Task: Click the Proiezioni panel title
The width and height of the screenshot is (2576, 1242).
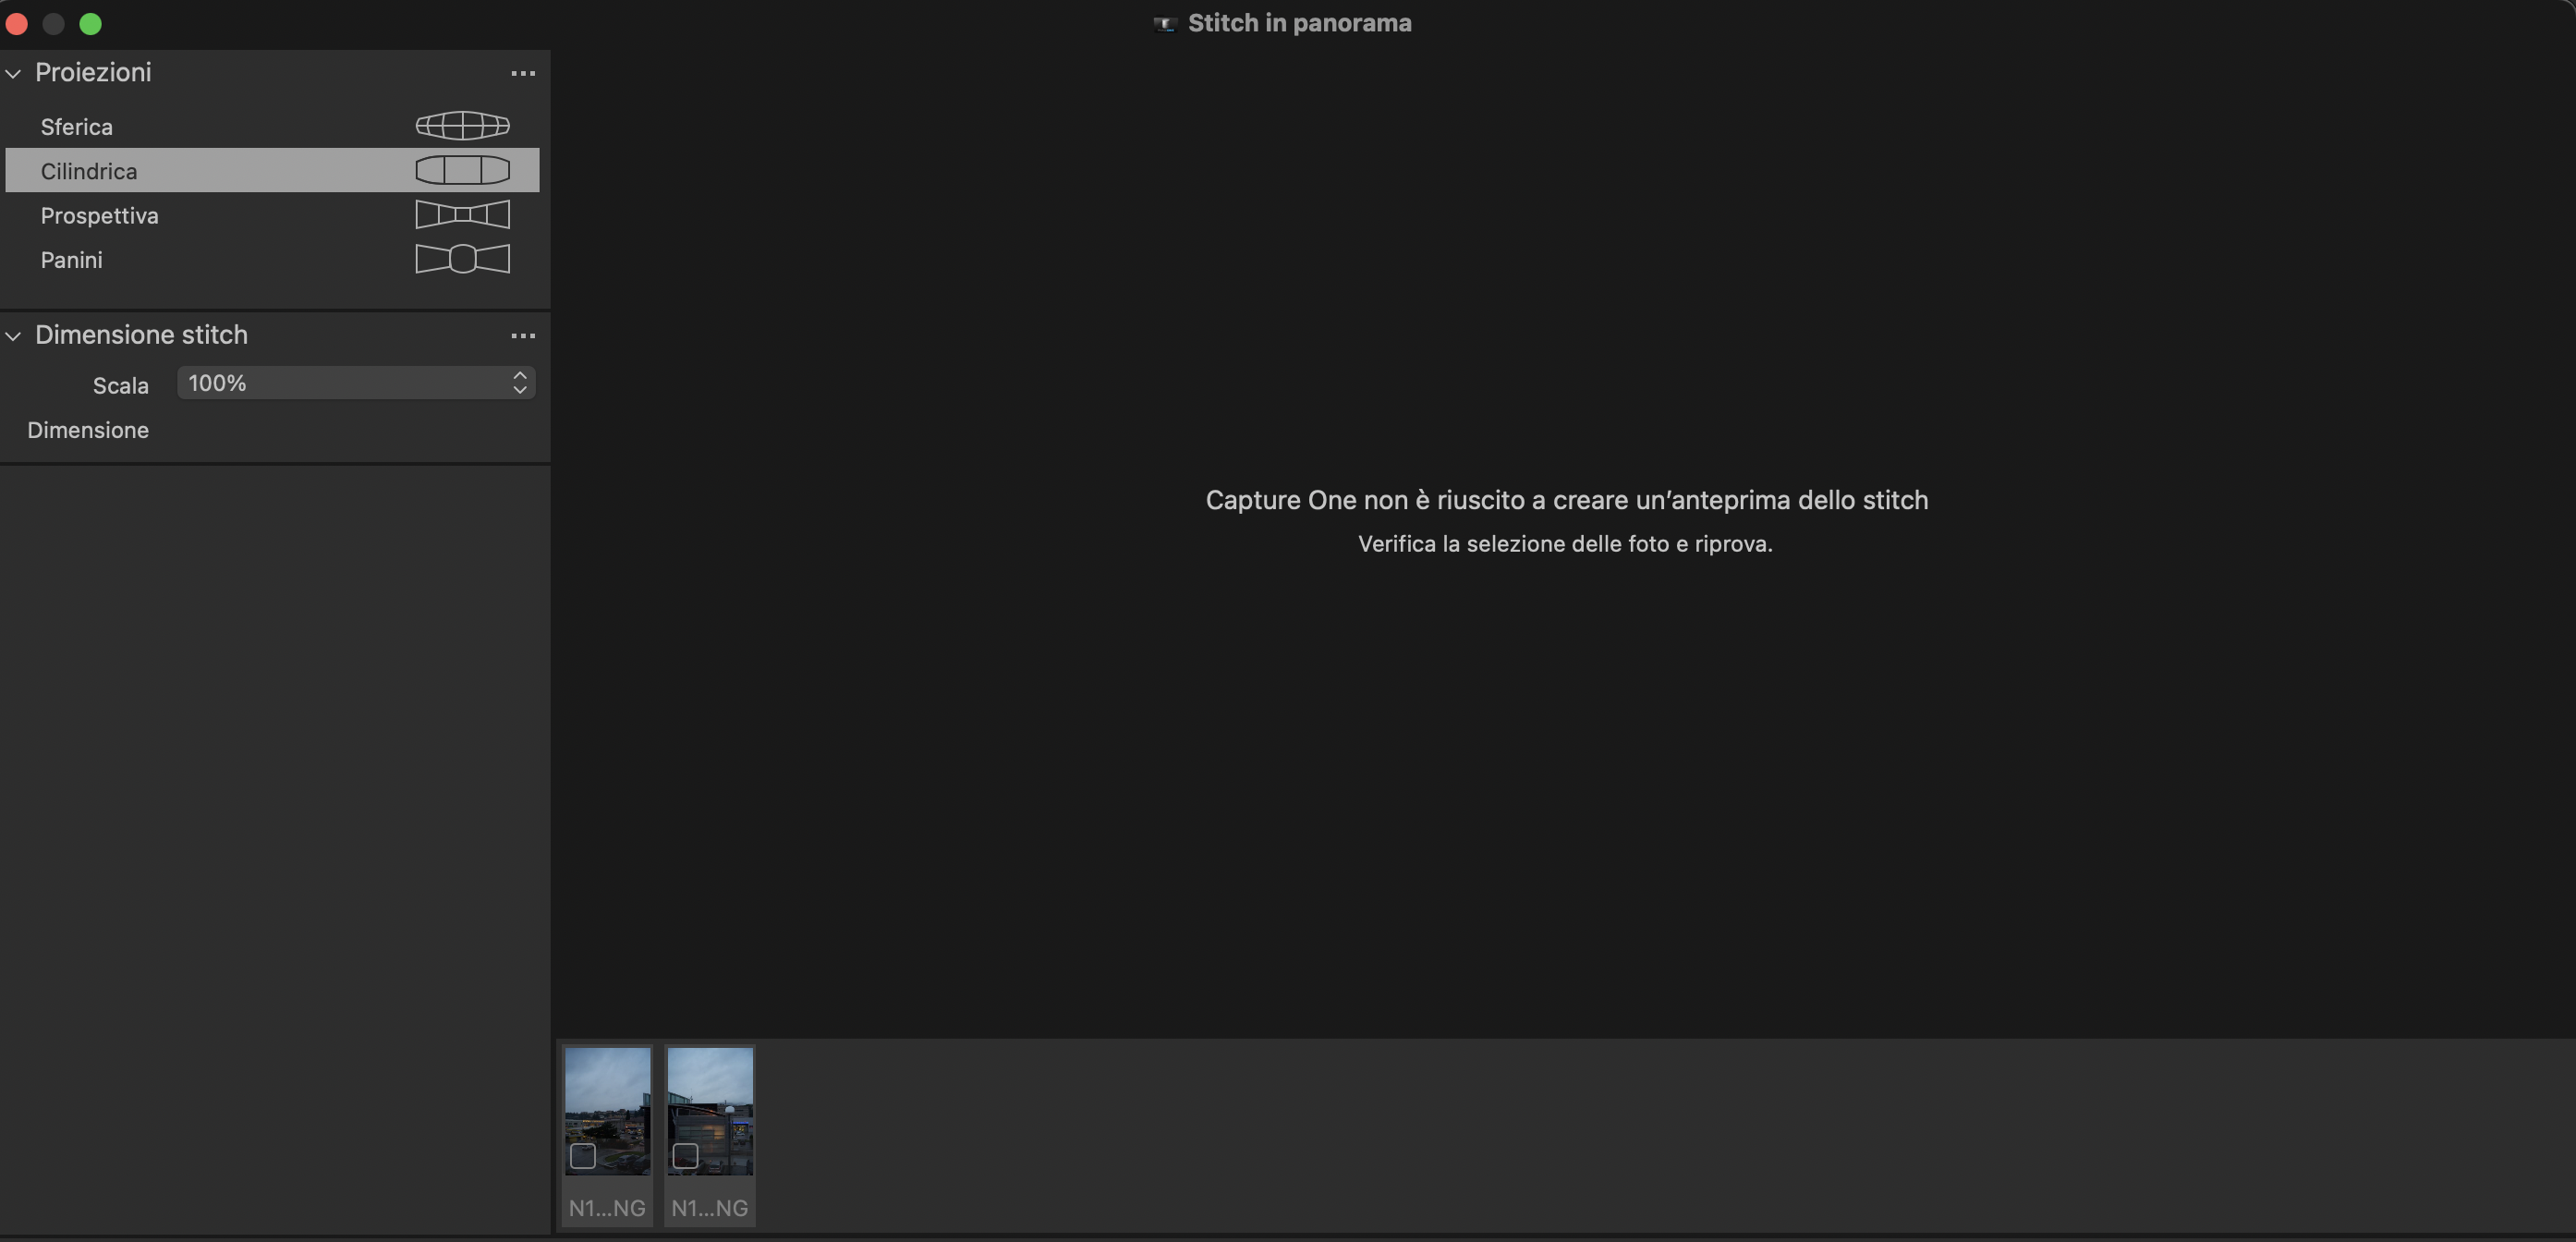Action: [x=93, y=72]
